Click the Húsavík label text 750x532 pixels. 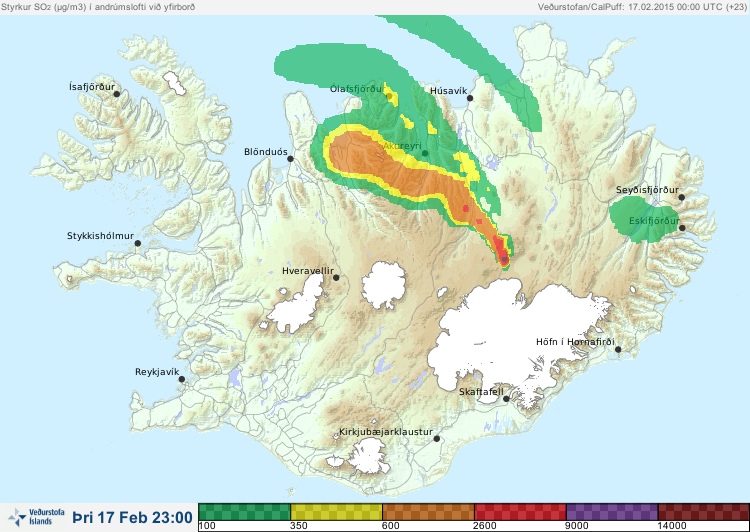tap(449, 91)
